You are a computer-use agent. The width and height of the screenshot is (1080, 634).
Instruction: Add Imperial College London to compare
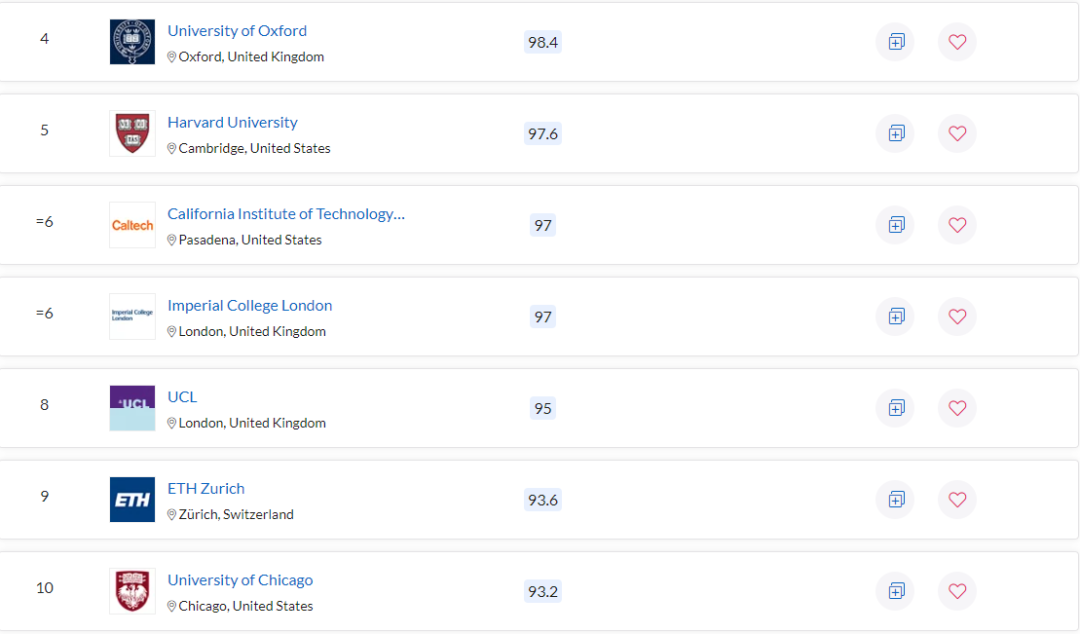(x=895, y=316)
